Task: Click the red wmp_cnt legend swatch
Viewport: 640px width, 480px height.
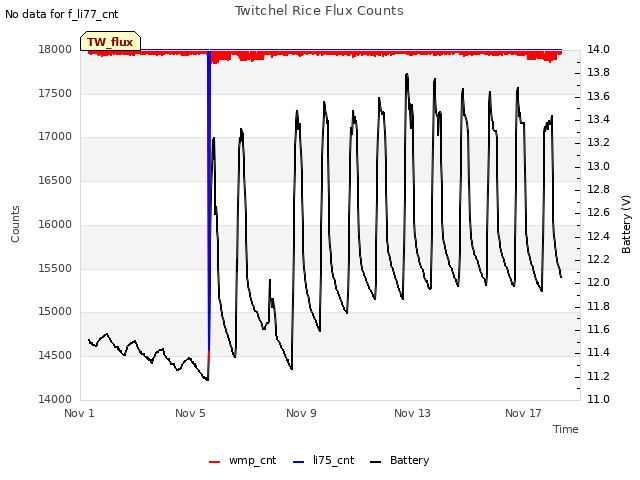Action: [x=214, y=462]
